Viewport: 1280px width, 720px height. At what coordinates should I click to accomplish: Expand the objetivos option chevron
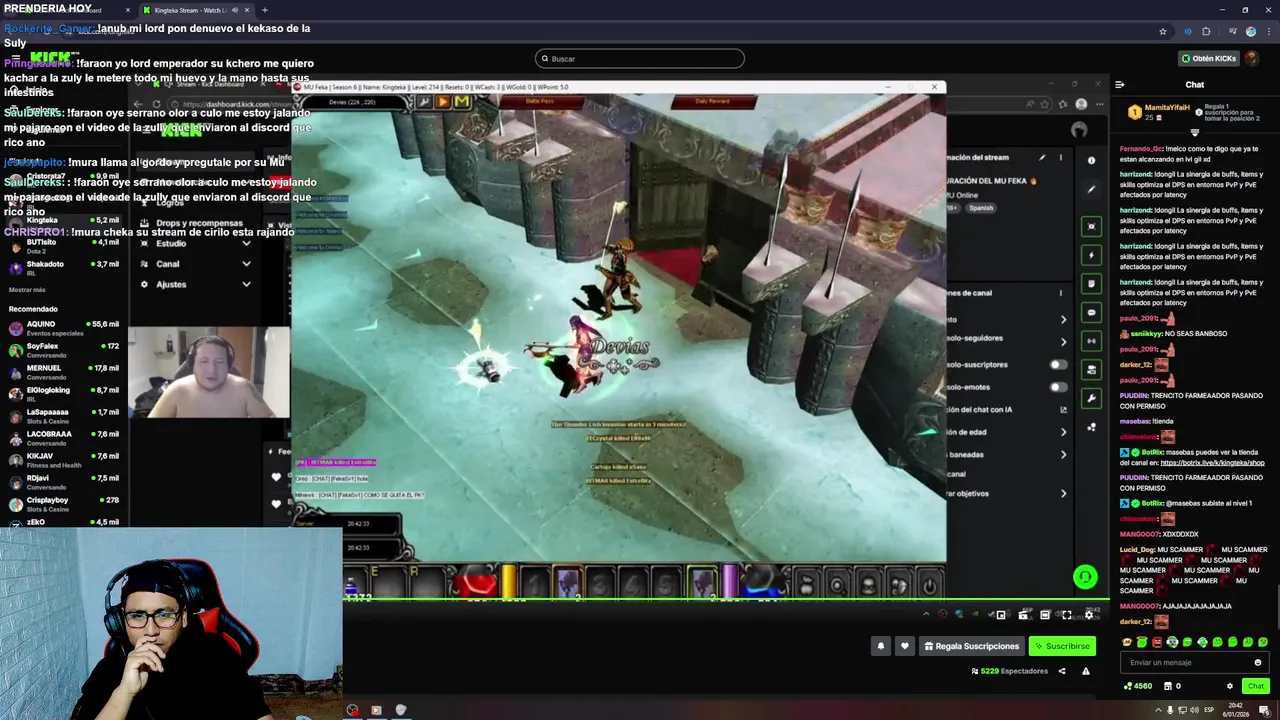pyautogui.click(x=1063, y=493)
